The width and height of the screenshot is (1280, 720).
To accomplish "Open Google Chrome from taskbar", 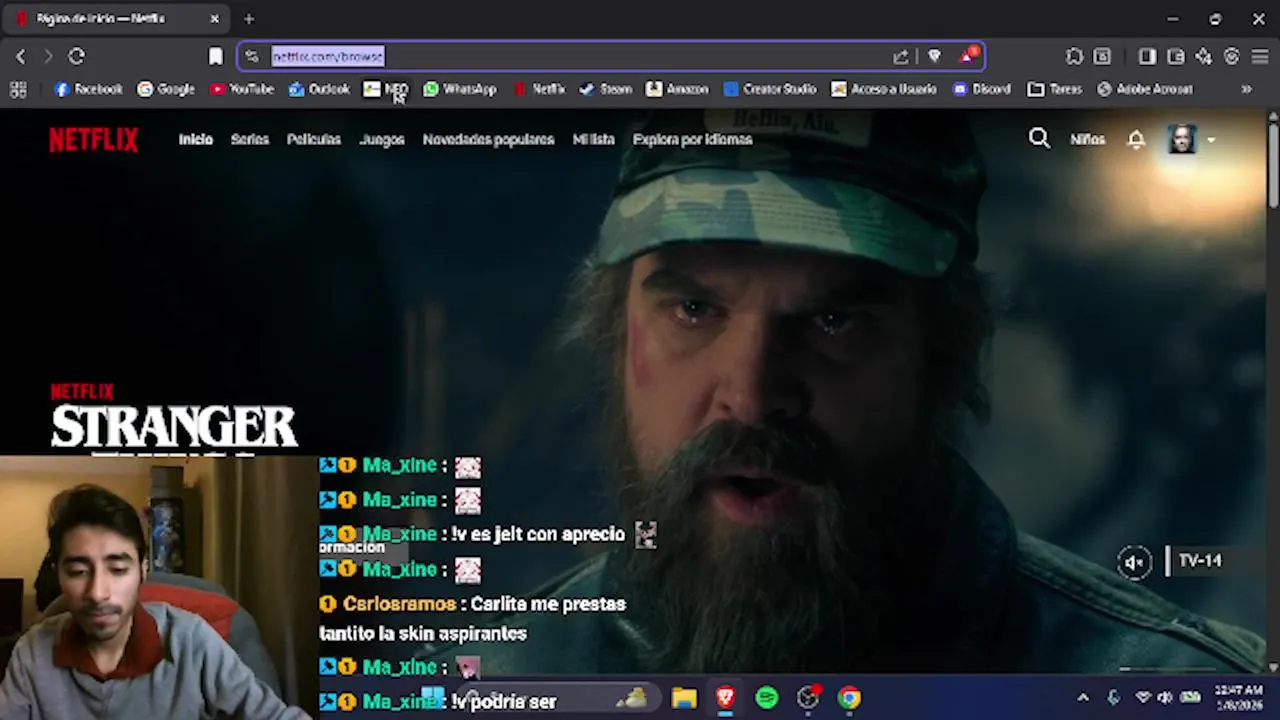I will pos(849,698).
